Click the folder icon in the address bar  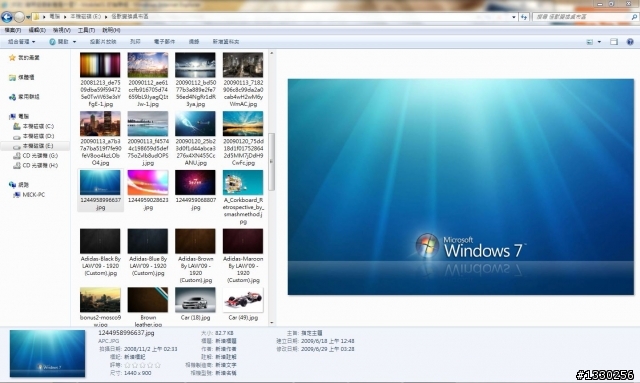click(36, 17)
